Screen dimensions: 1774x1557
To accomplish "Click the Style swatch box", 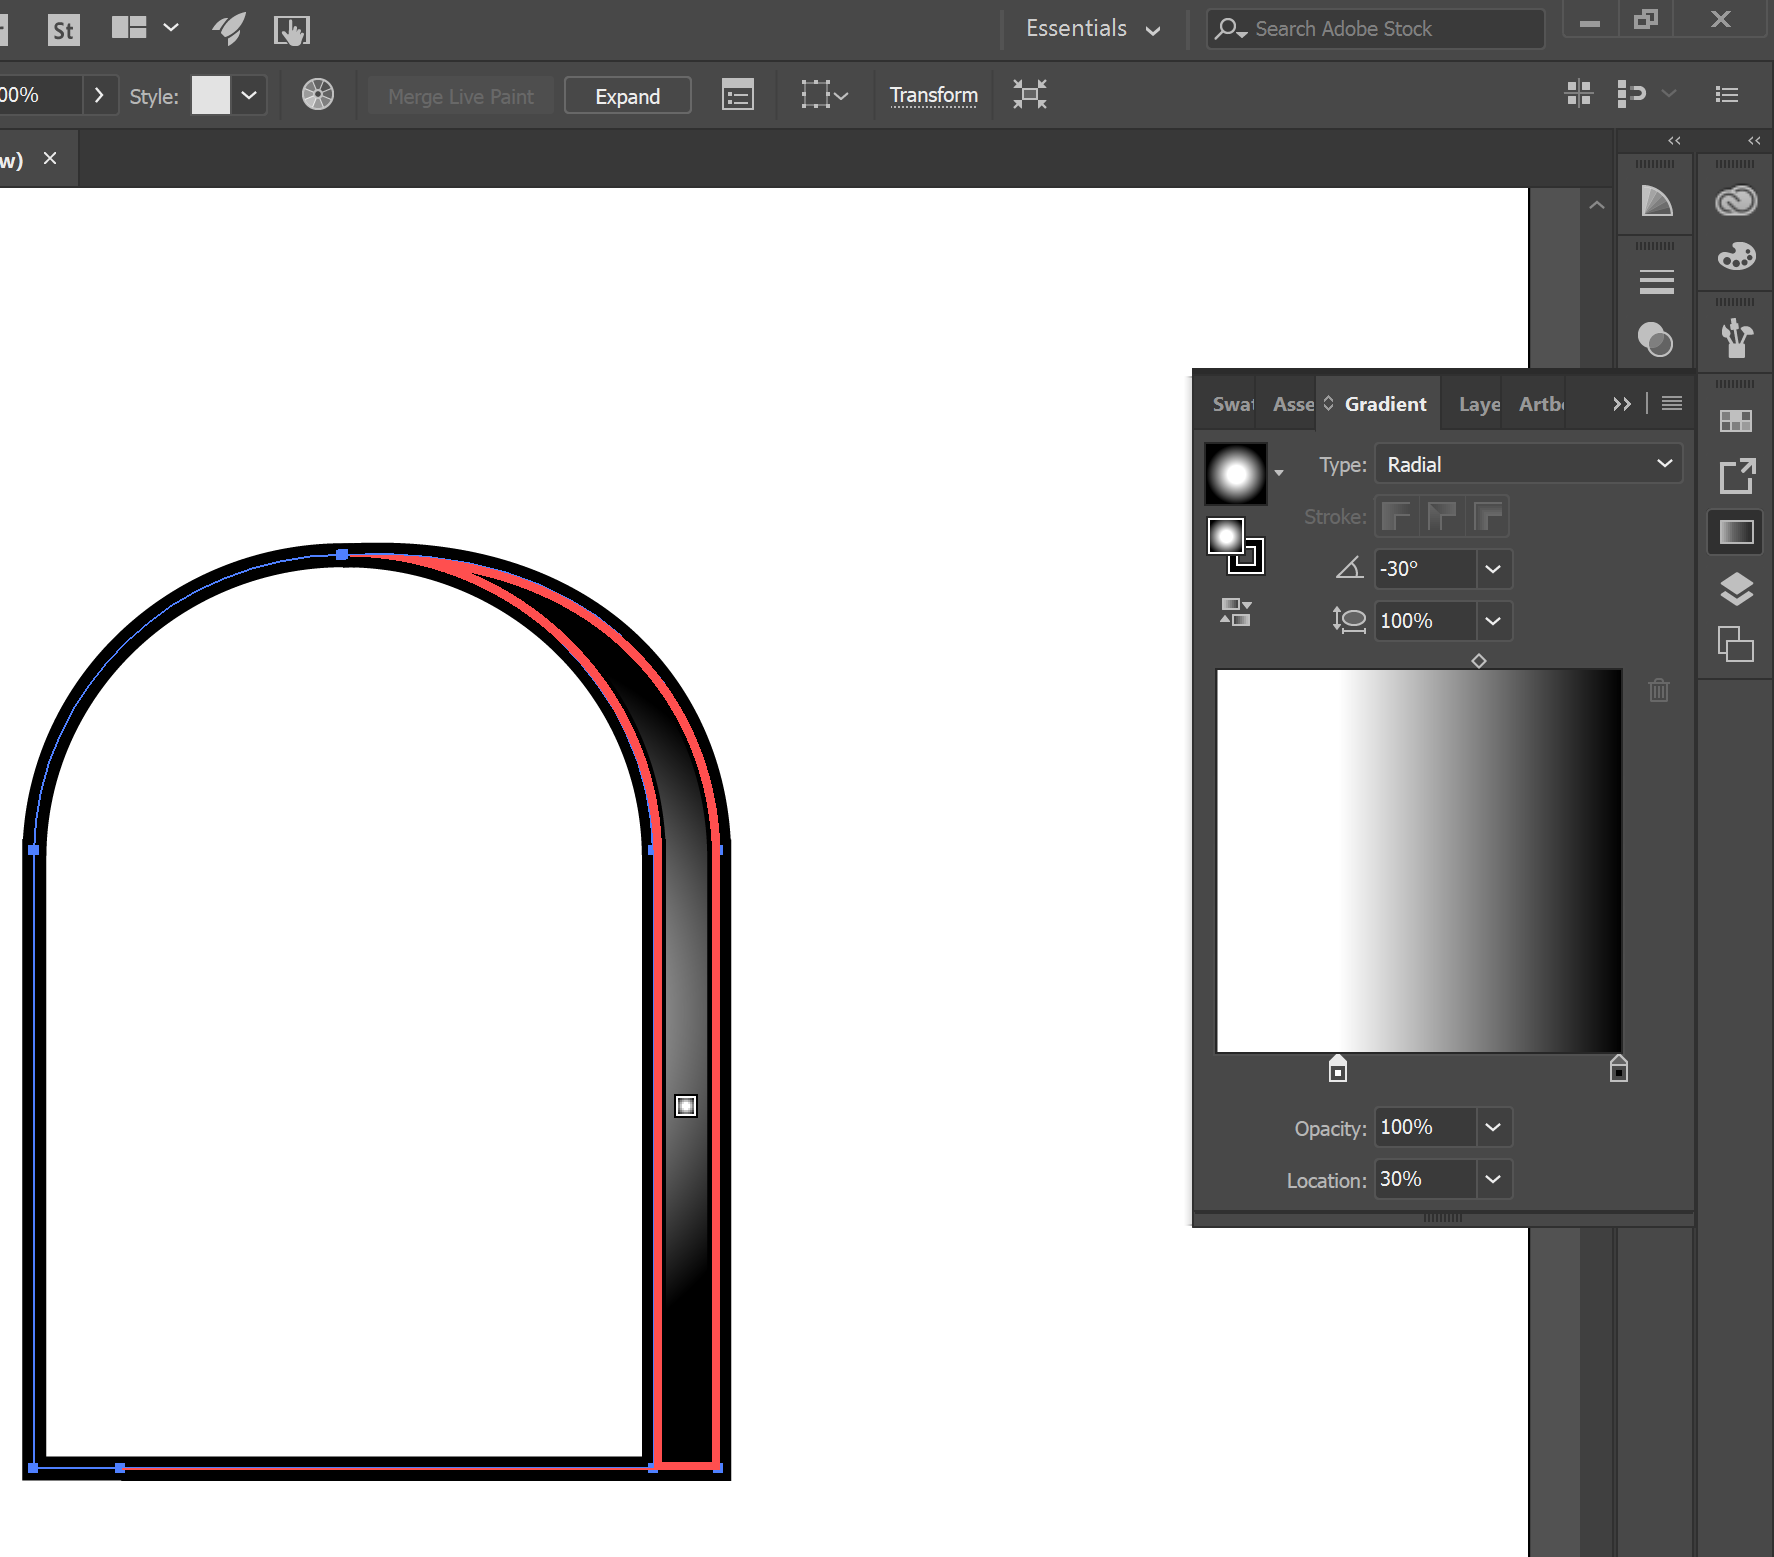I will [x=210, y=95].
